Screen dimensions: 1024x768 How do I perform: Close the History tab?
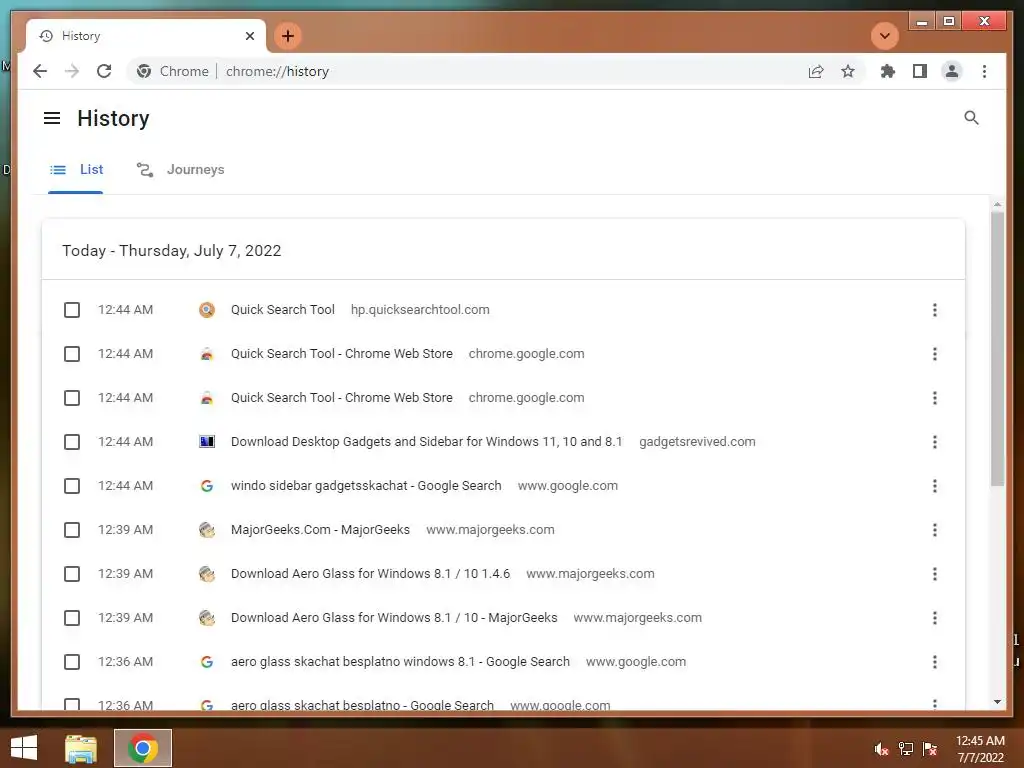coord(249,36)
